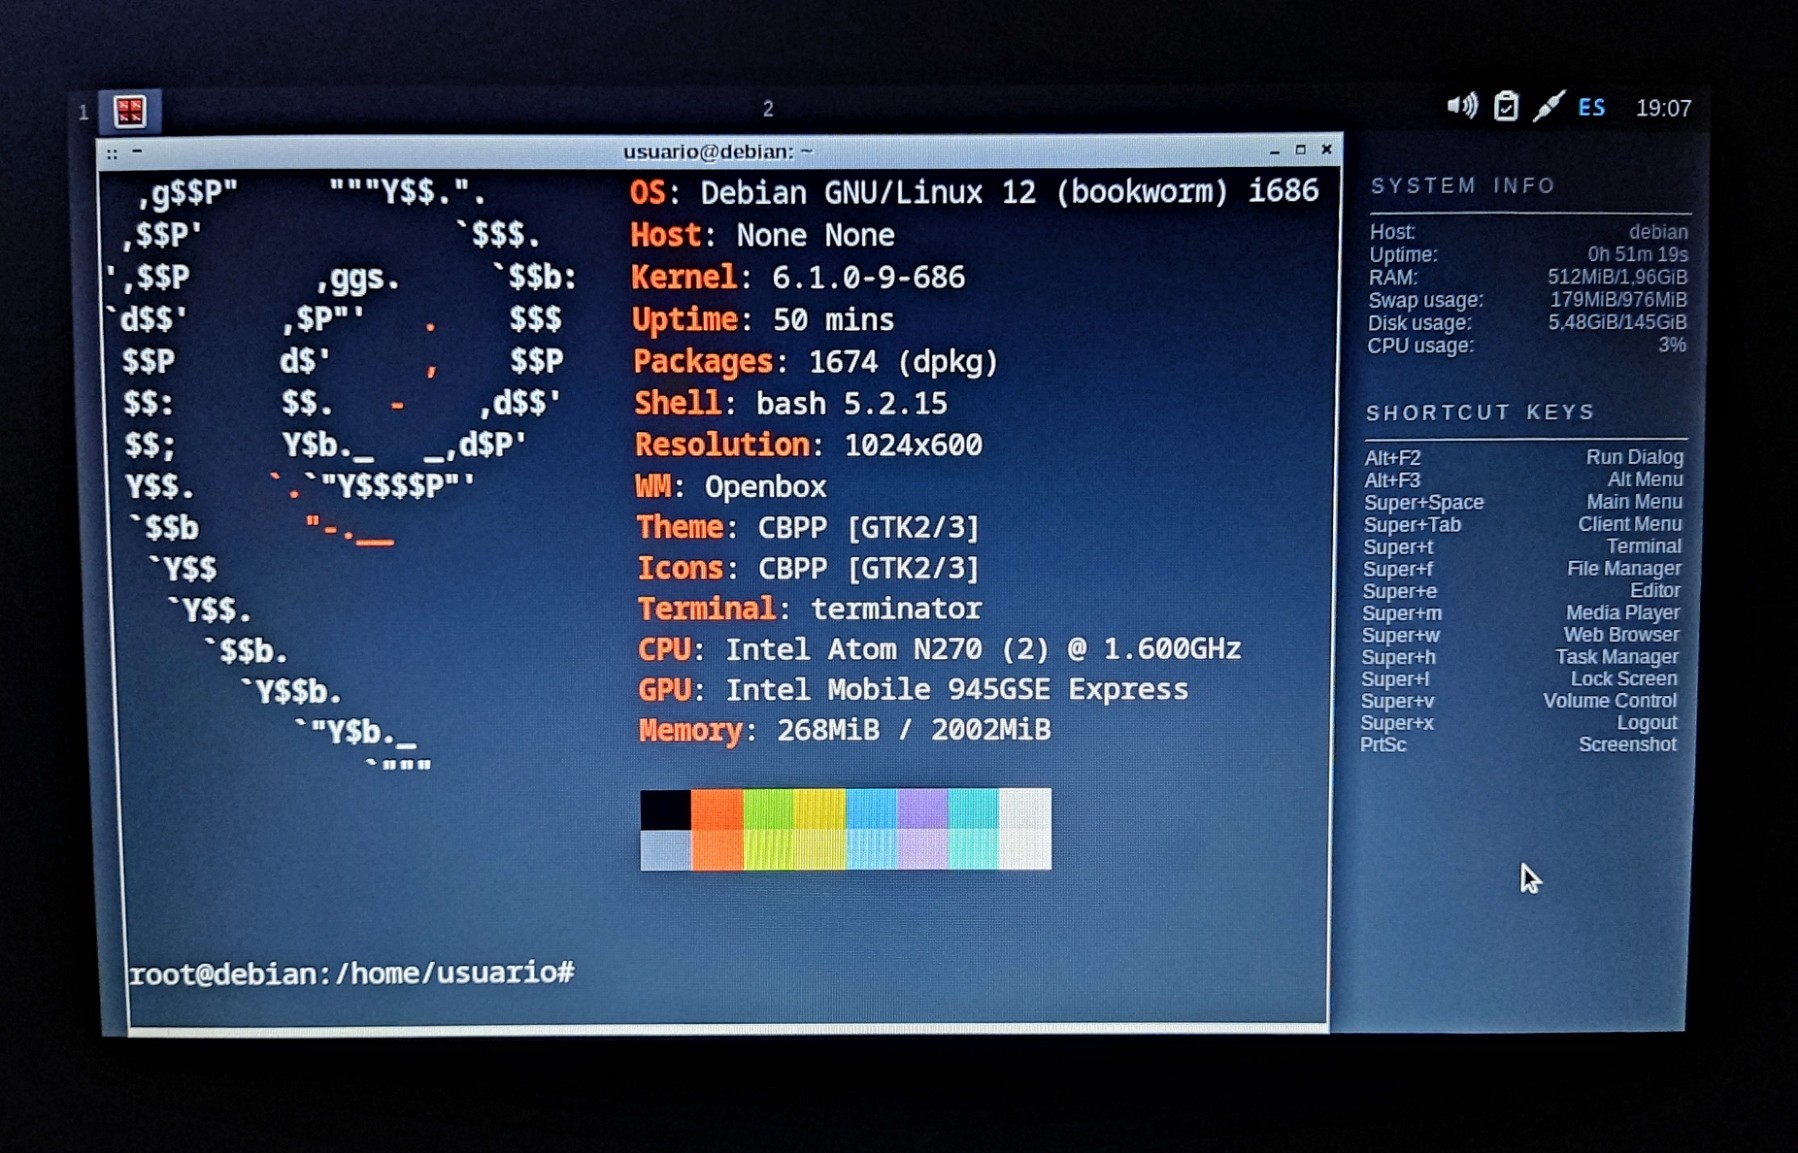Click the Disk usage value '5,48GiB/145GiB'
This screenshot has height=1153, width=1798.
click(1617, 322)
